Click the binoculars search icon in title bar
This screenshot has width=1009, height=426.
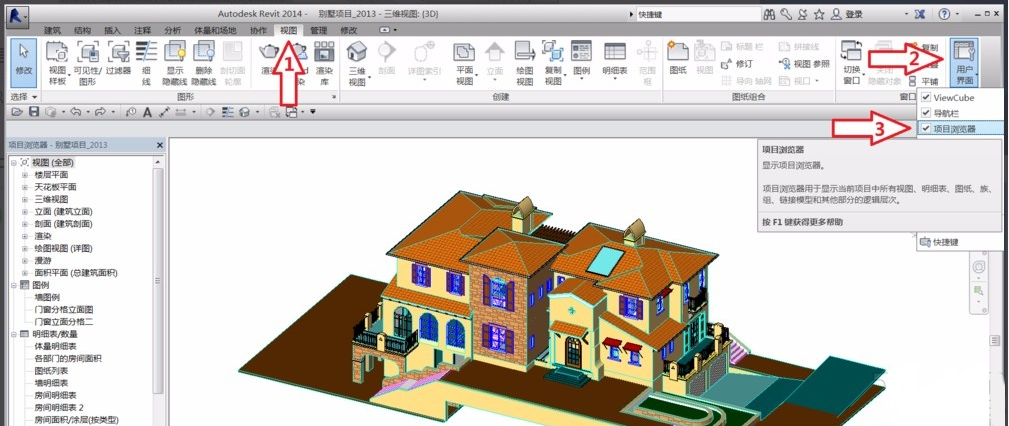[x=769, y=14]
